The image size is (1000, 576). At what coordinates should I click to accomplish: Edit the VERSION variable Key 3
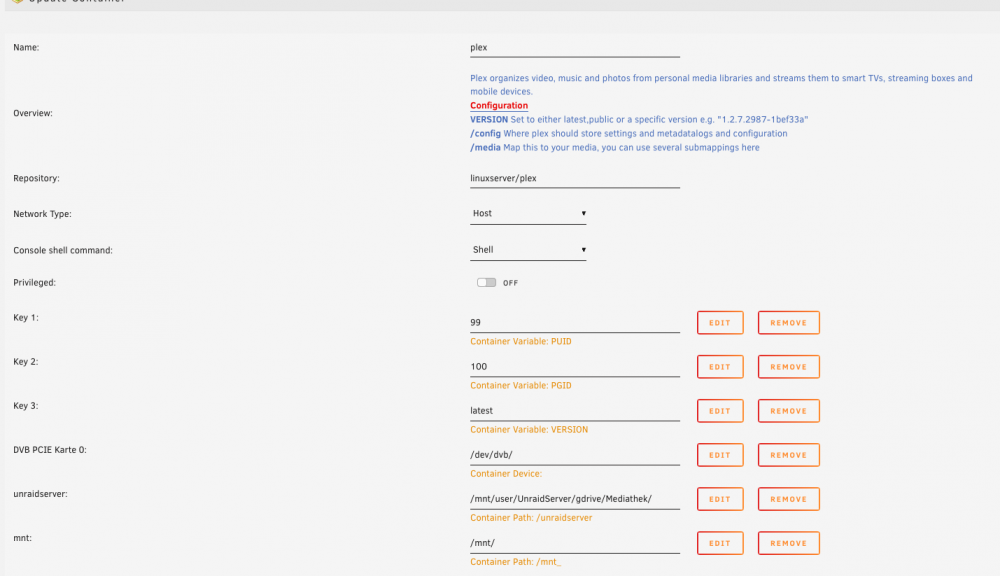pyautogui.click(x=720, y=411)
